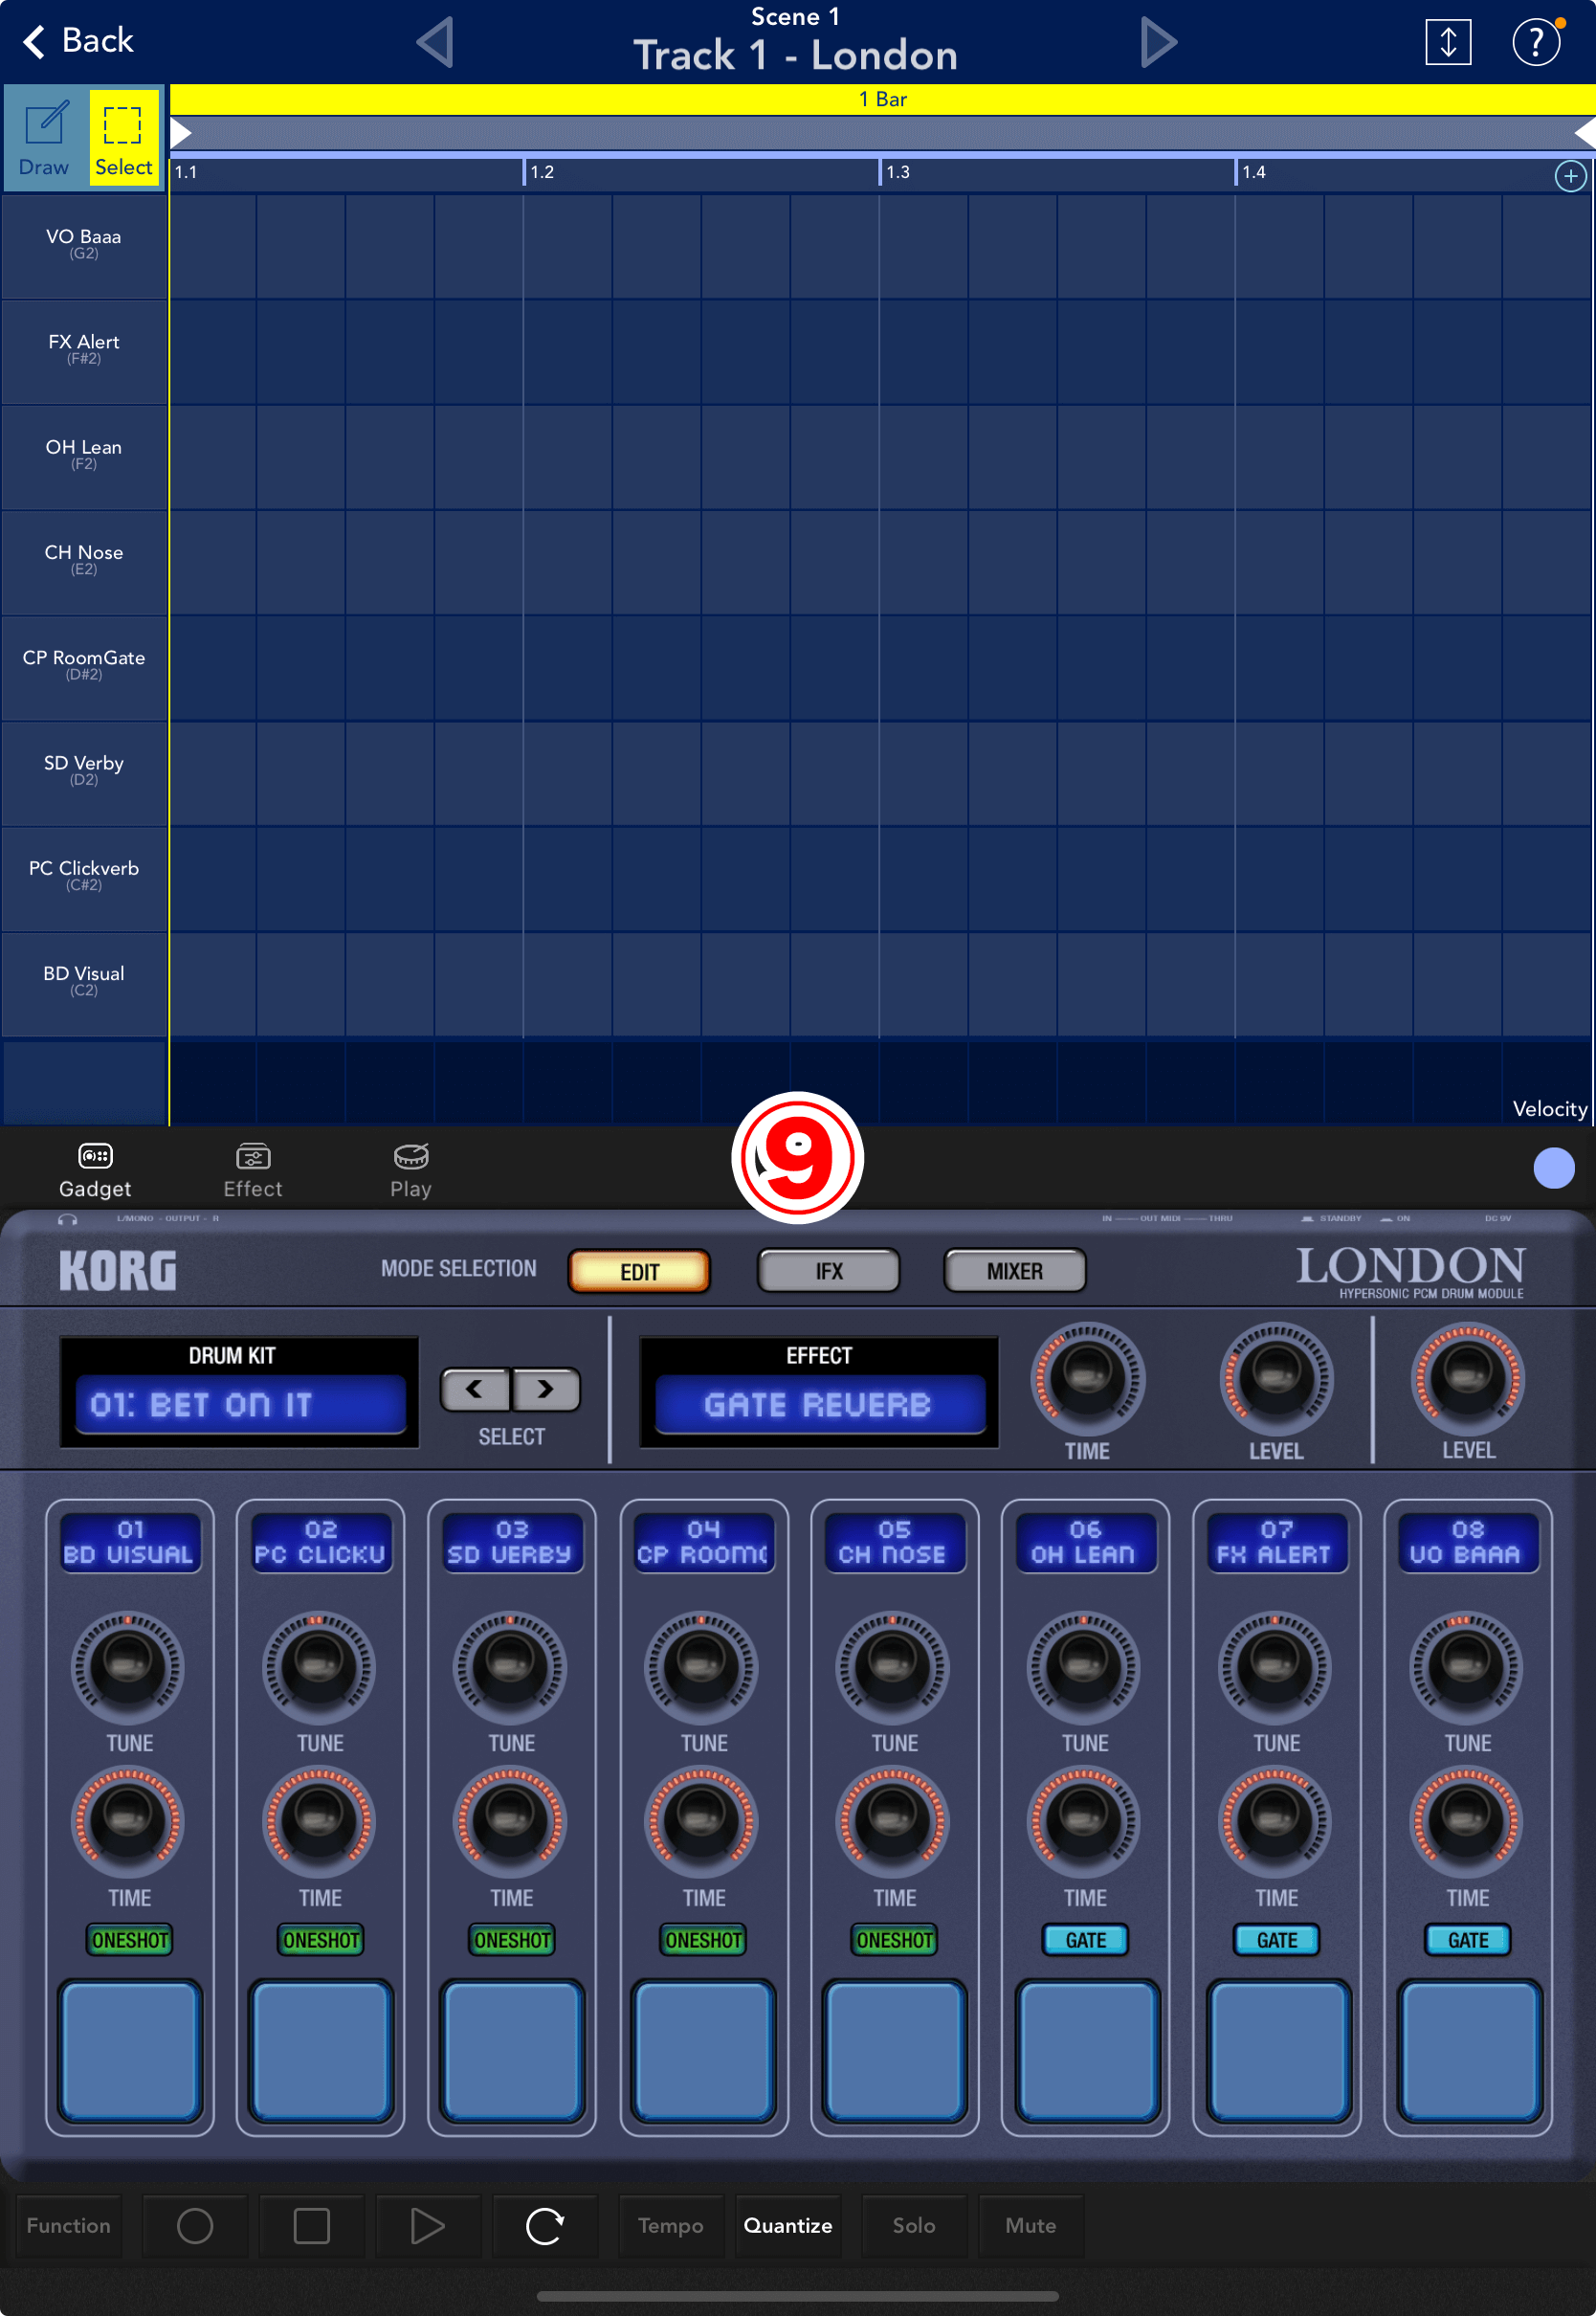Stop playback with the square button
1596x2316 pixels.
pyautogui.click(x=312, y=2225)
